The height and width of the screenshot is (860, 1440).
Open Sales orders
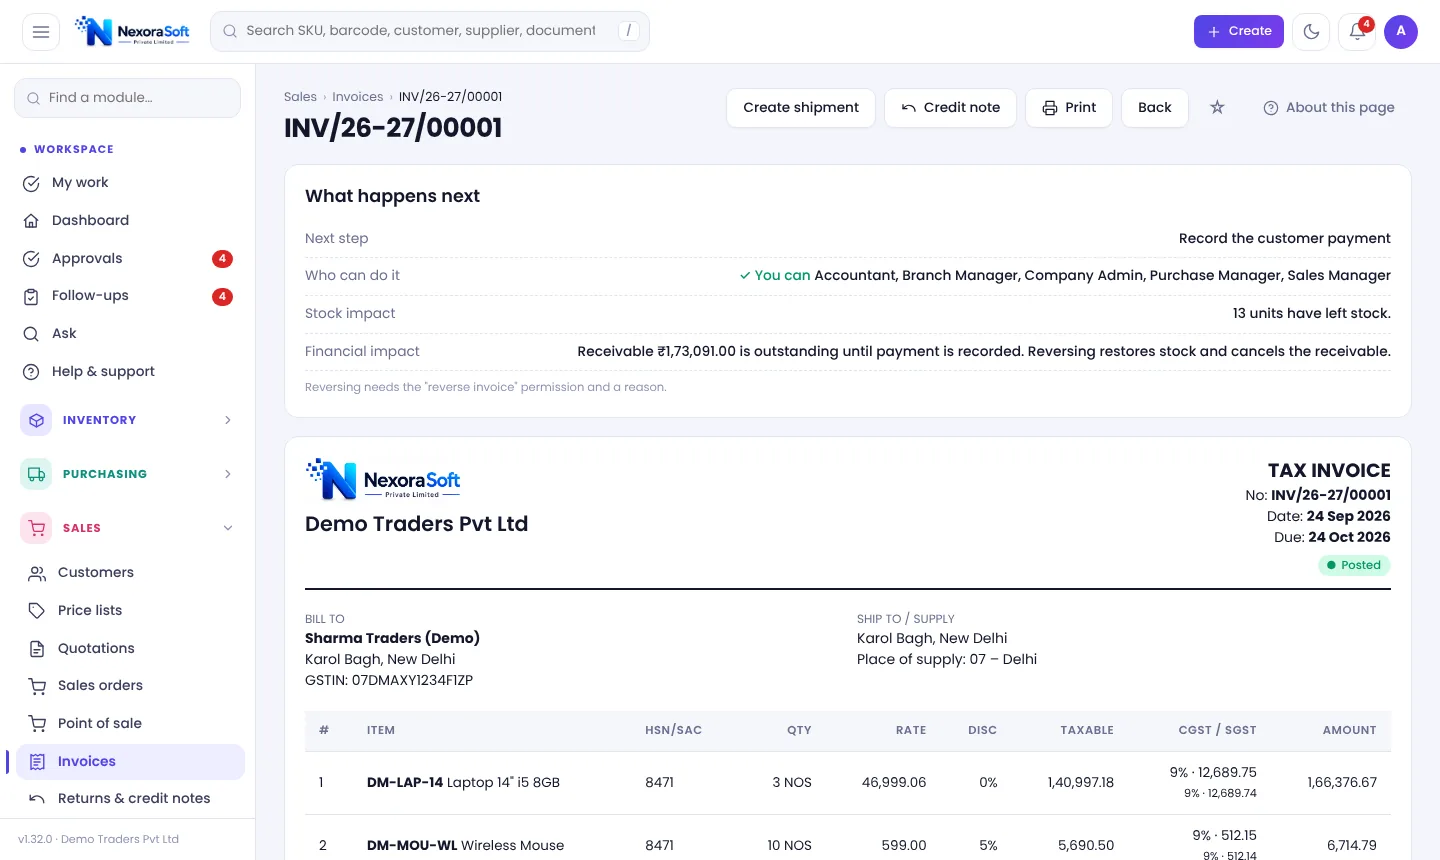coord(130,686)
